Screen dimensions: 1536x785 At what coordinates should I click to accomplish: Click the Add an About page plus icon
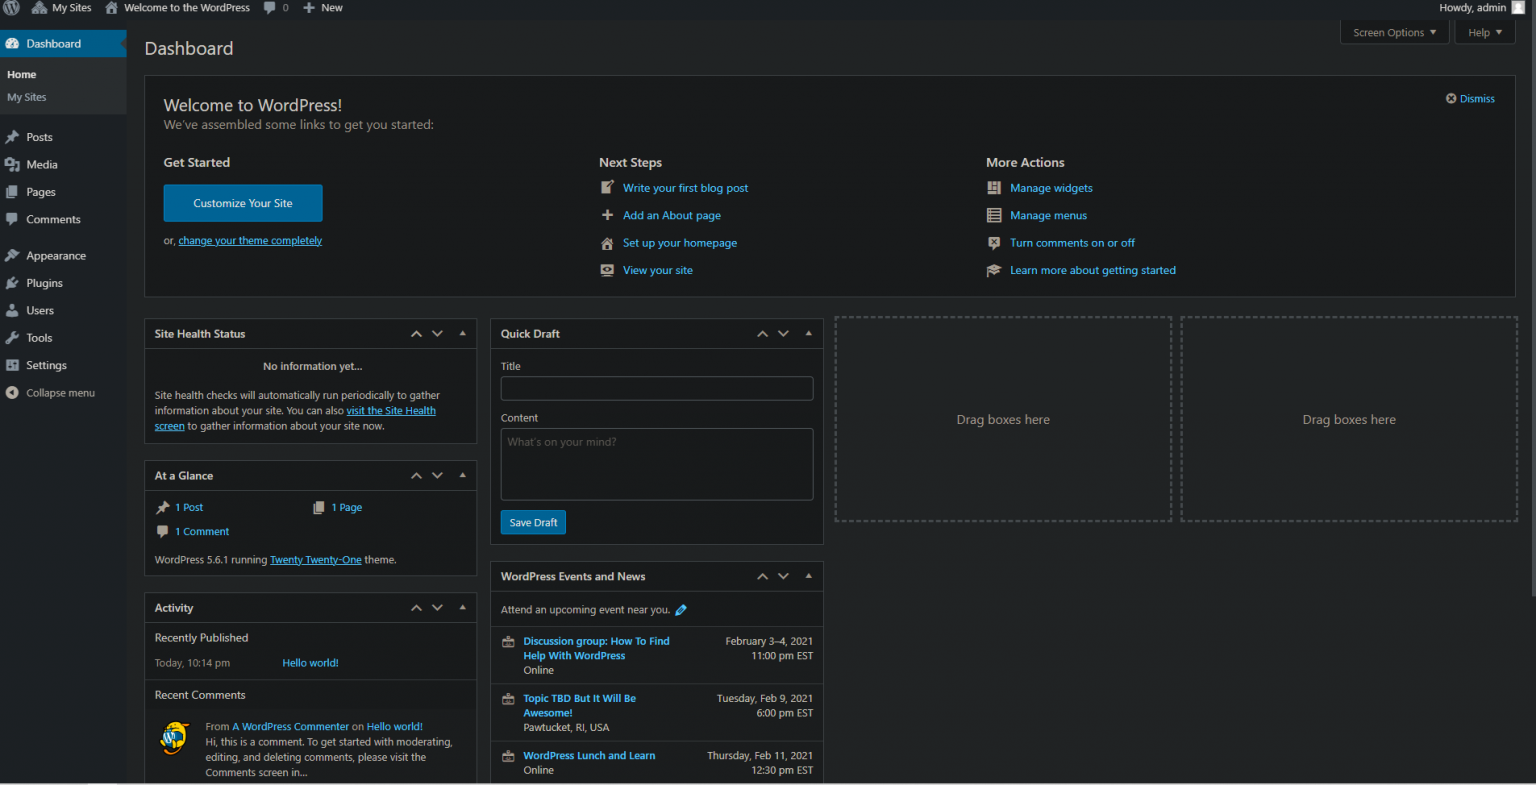pos(607,215)
